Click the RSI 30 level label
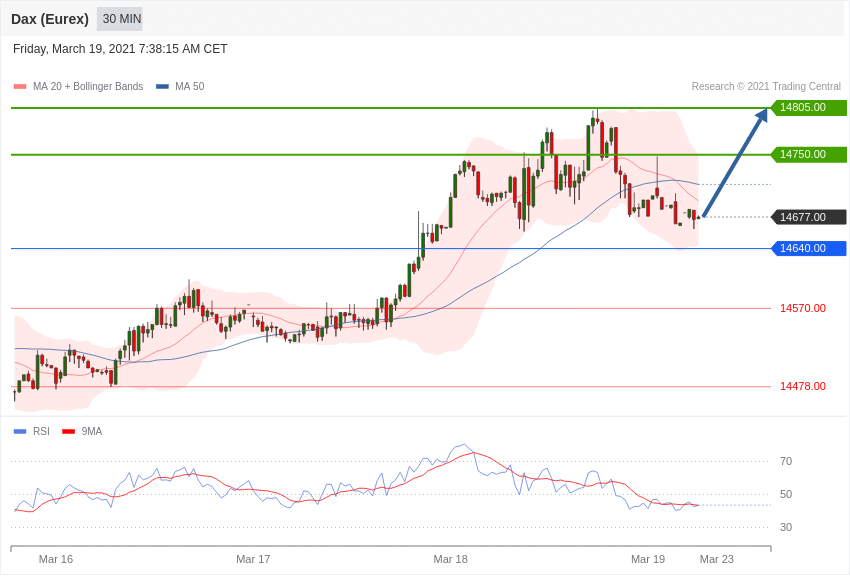850x576 pixels. click(786, 527)
